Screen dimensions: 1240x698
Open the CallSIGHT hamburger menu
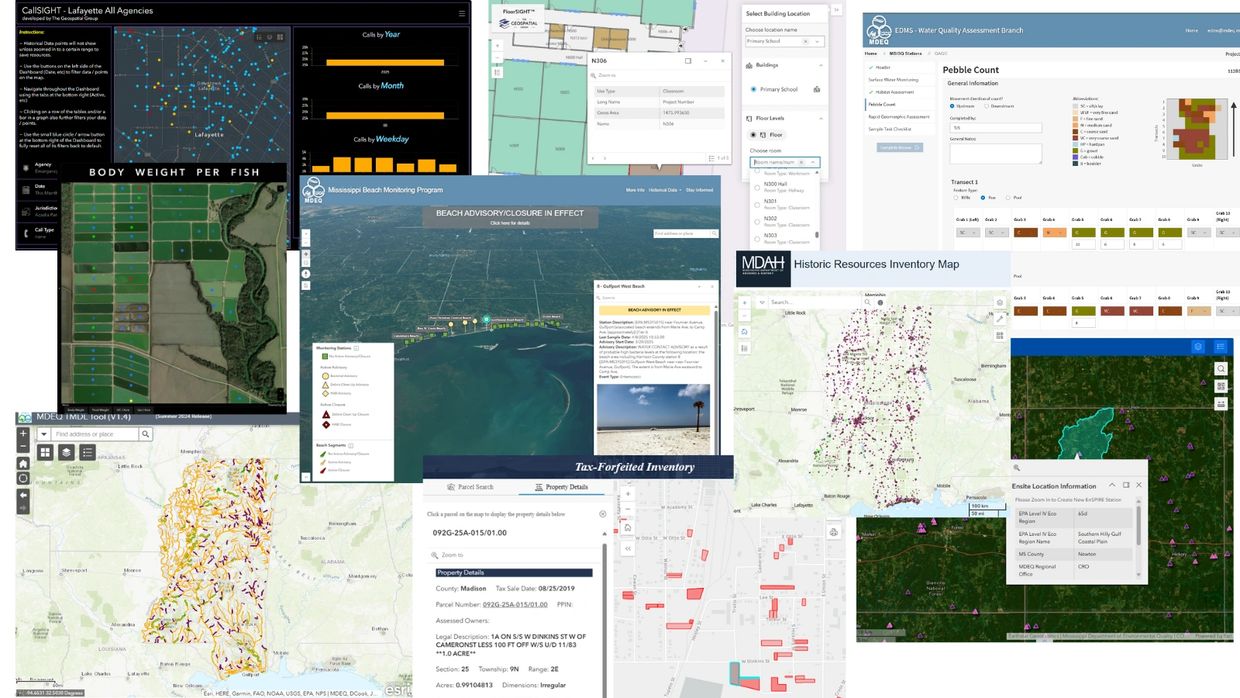click(462, 13)
